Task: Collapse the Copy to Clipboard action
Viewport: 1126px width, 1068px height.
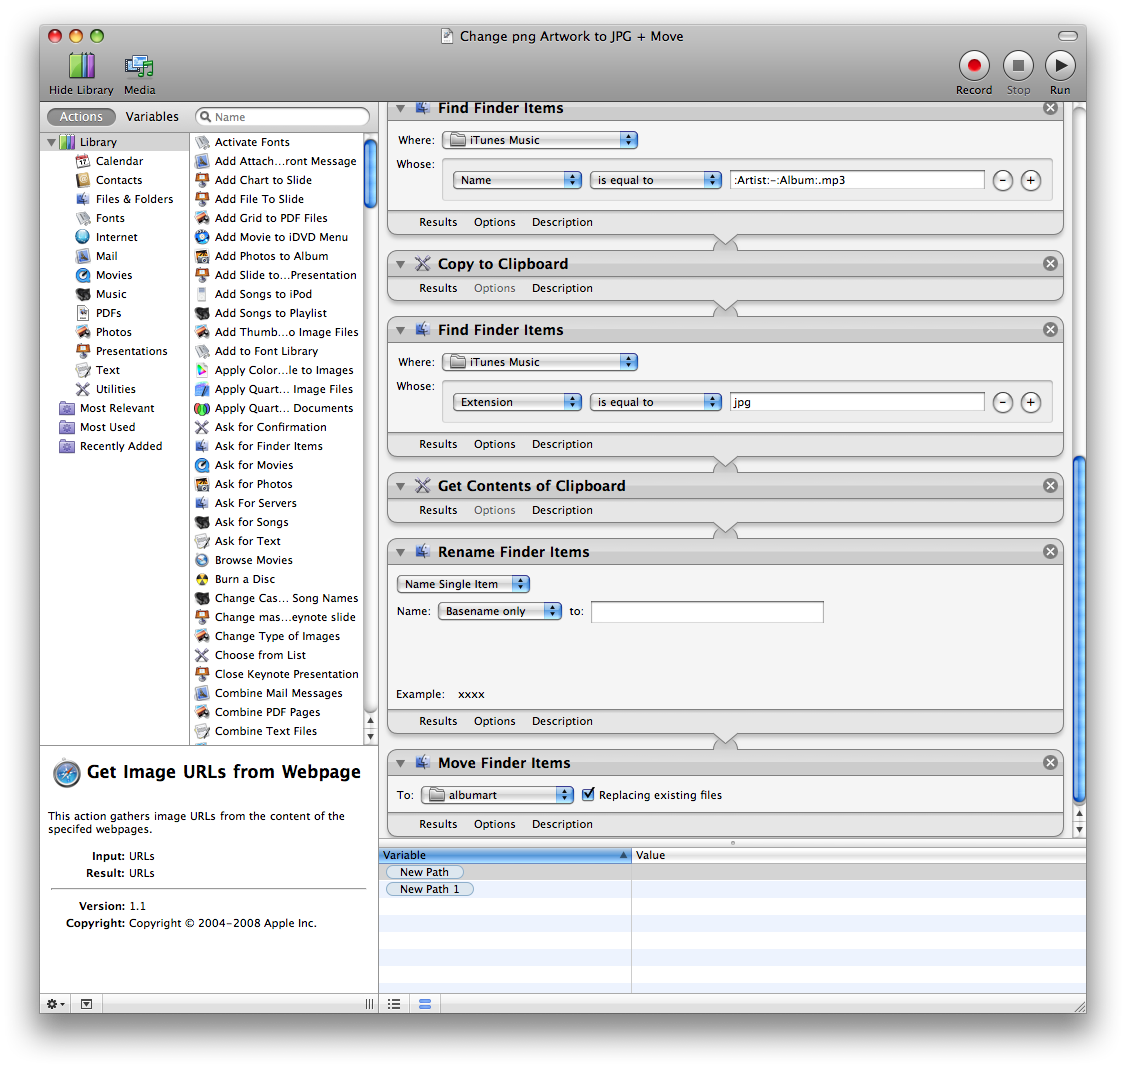Action: (x=401, y=264)
